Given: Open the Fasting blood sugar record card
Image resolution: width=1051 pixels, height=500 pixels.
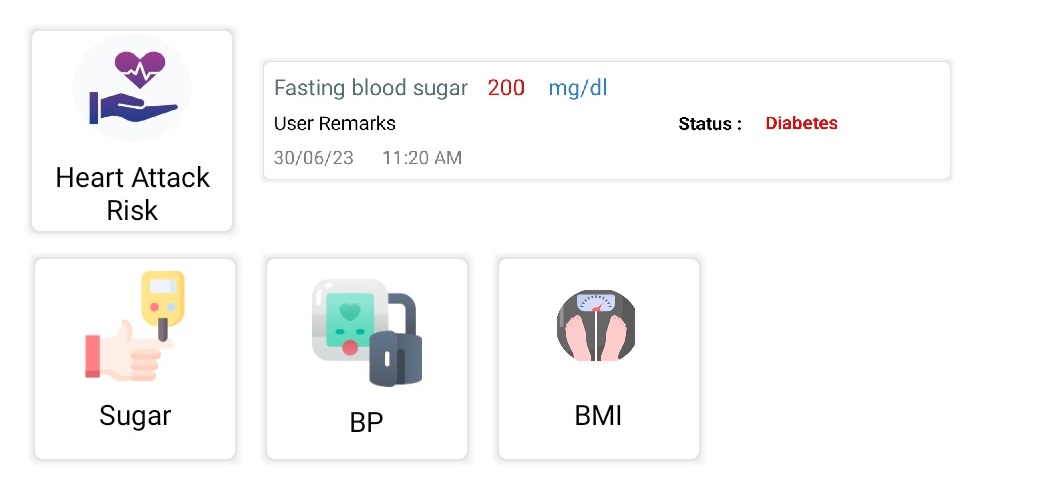Looking at the screenshot, I should (607, 121).
